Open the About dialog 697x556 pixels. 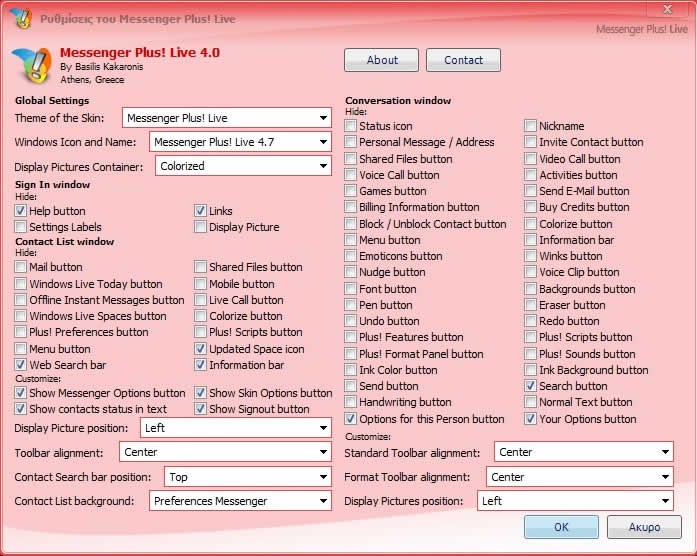click(x=381, y=60)
